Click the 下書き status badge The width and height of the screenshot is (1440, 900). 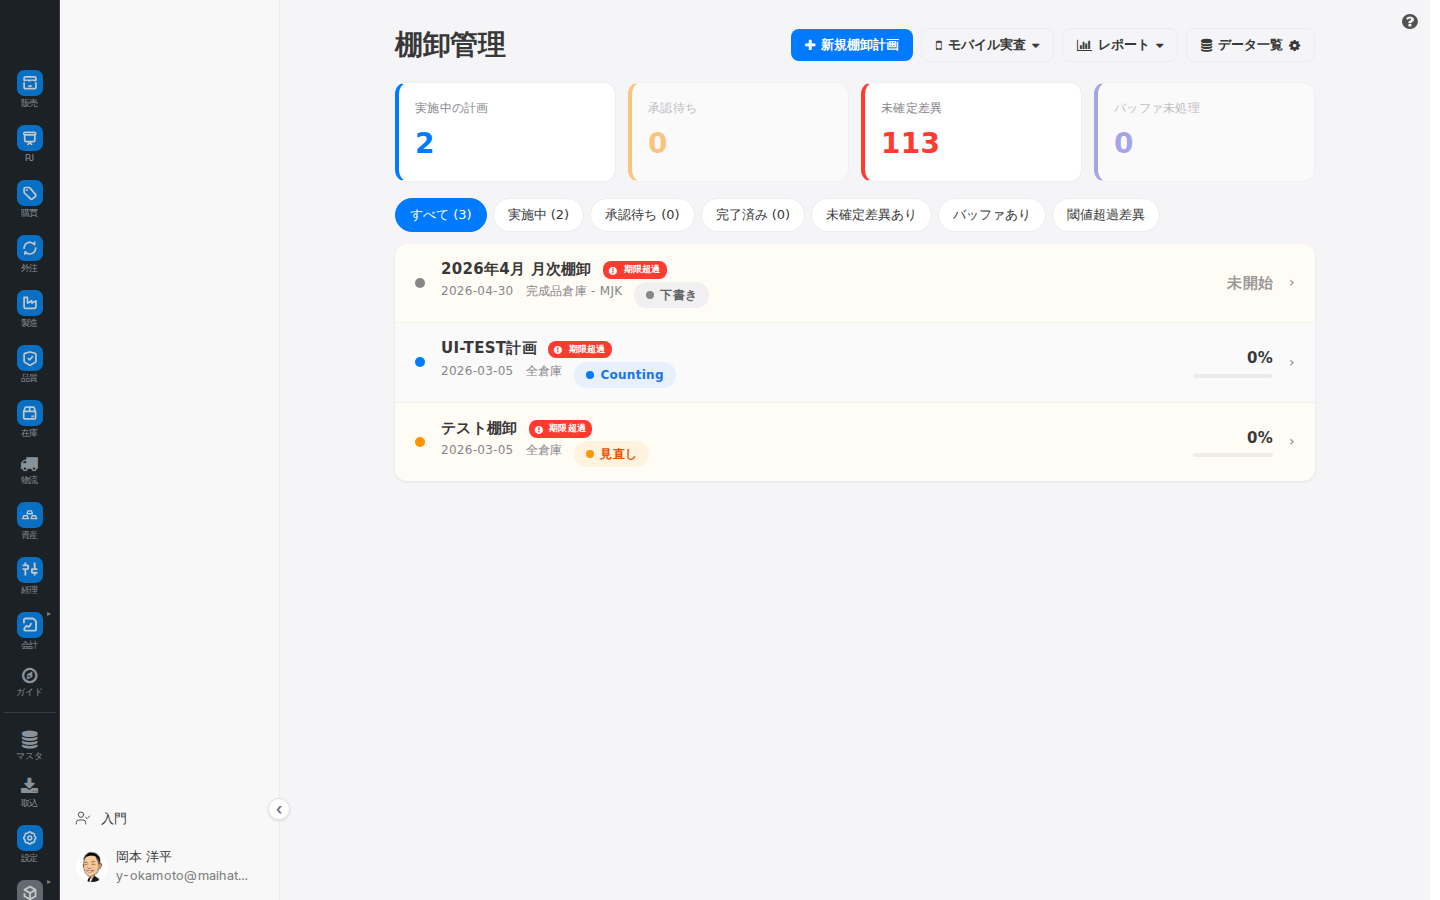(671, 295)
